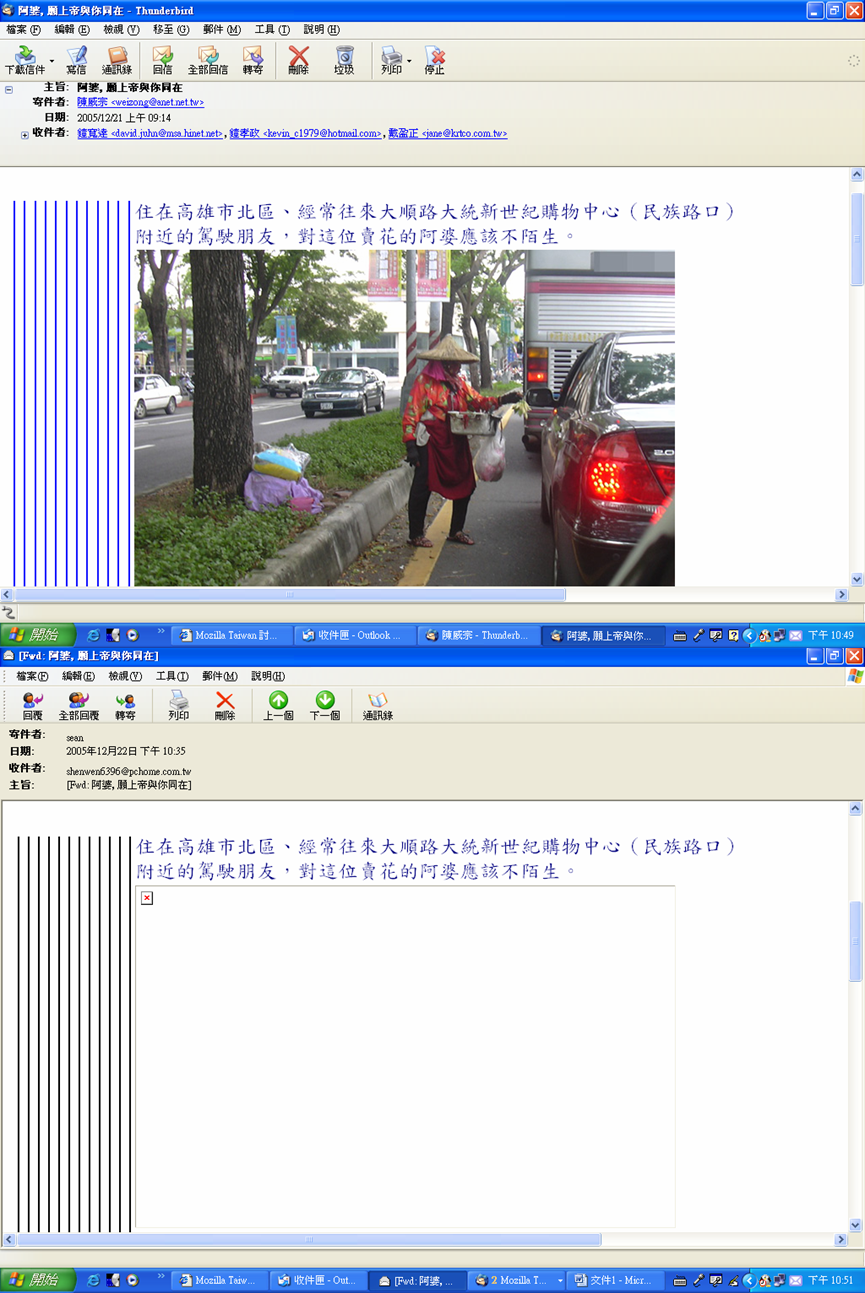Screen dimensions: 865x1293
Task: Switch to Mozilla Taiwan 討... on upper taskbar
Action: 232,635
